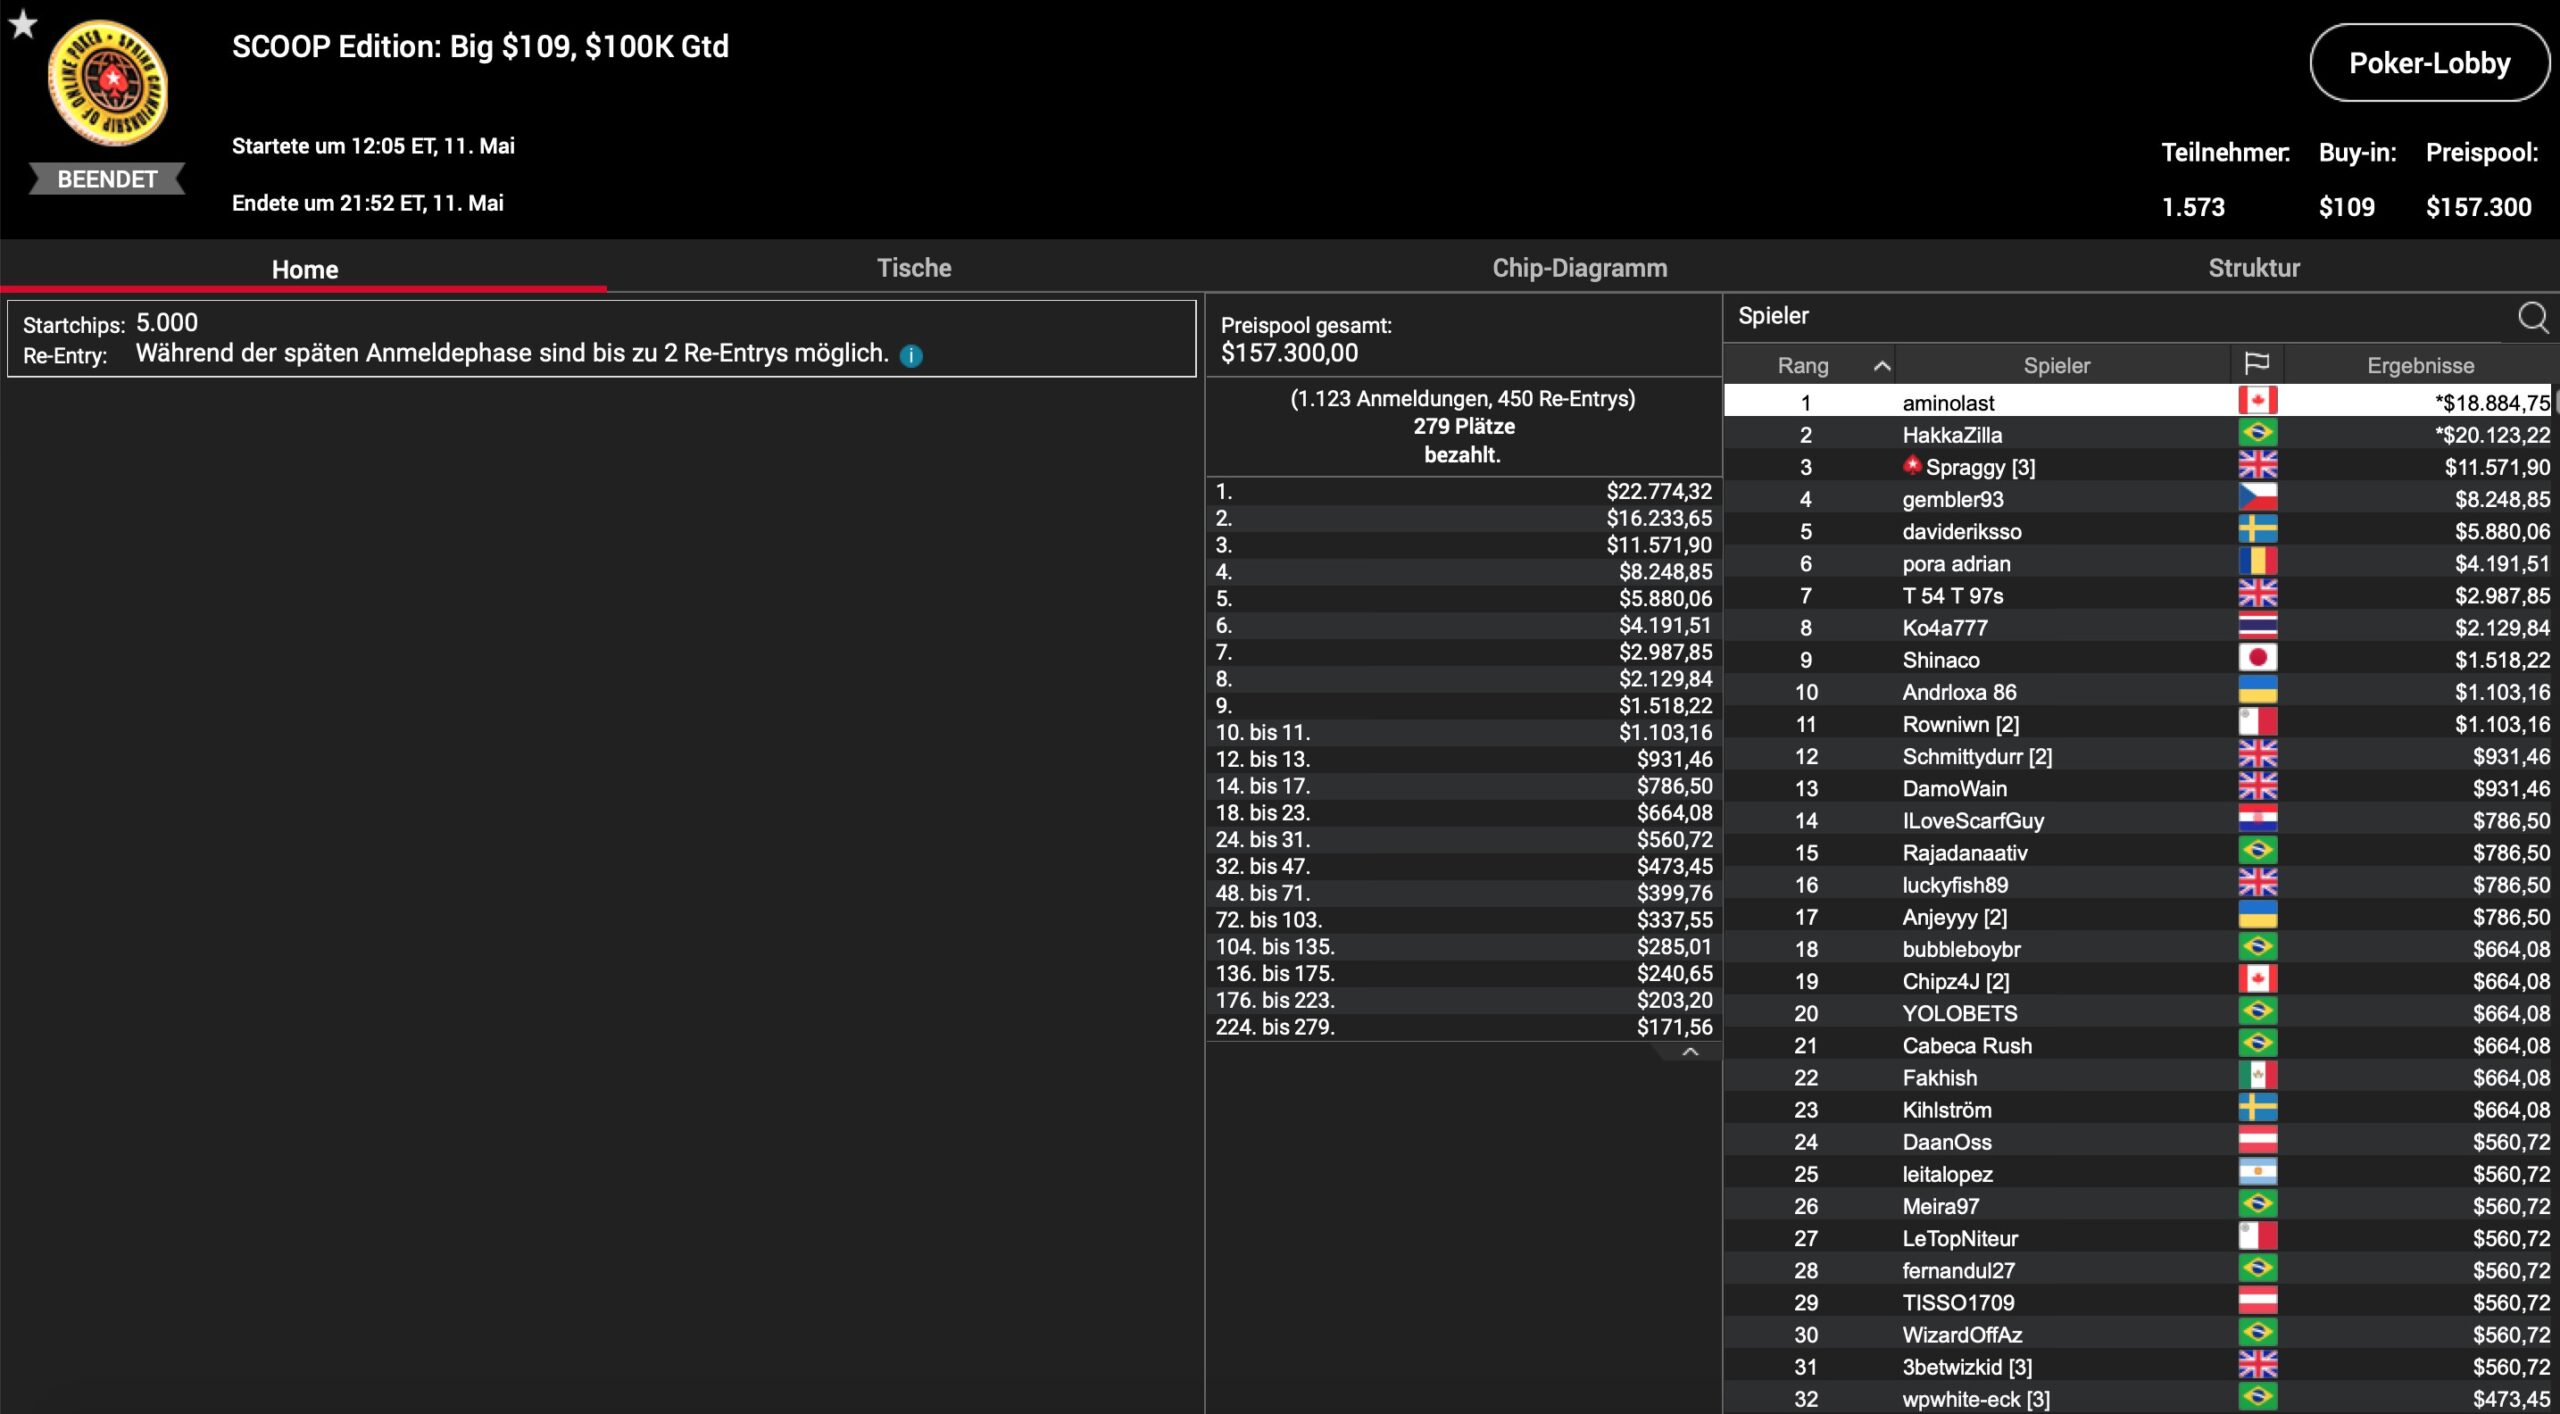Sort by Rang column arrow
The height and width of the screenshot is (1414, 2560).
tap(1881, 366)
